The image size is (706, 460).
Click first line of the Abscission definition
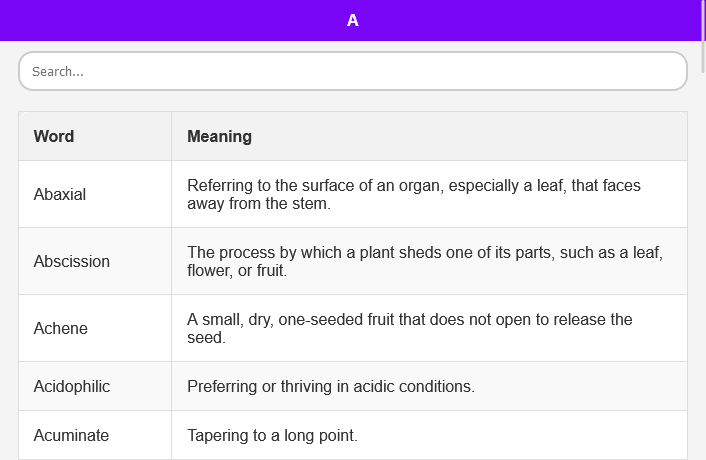pyautogui.click(x=425, y=252)
